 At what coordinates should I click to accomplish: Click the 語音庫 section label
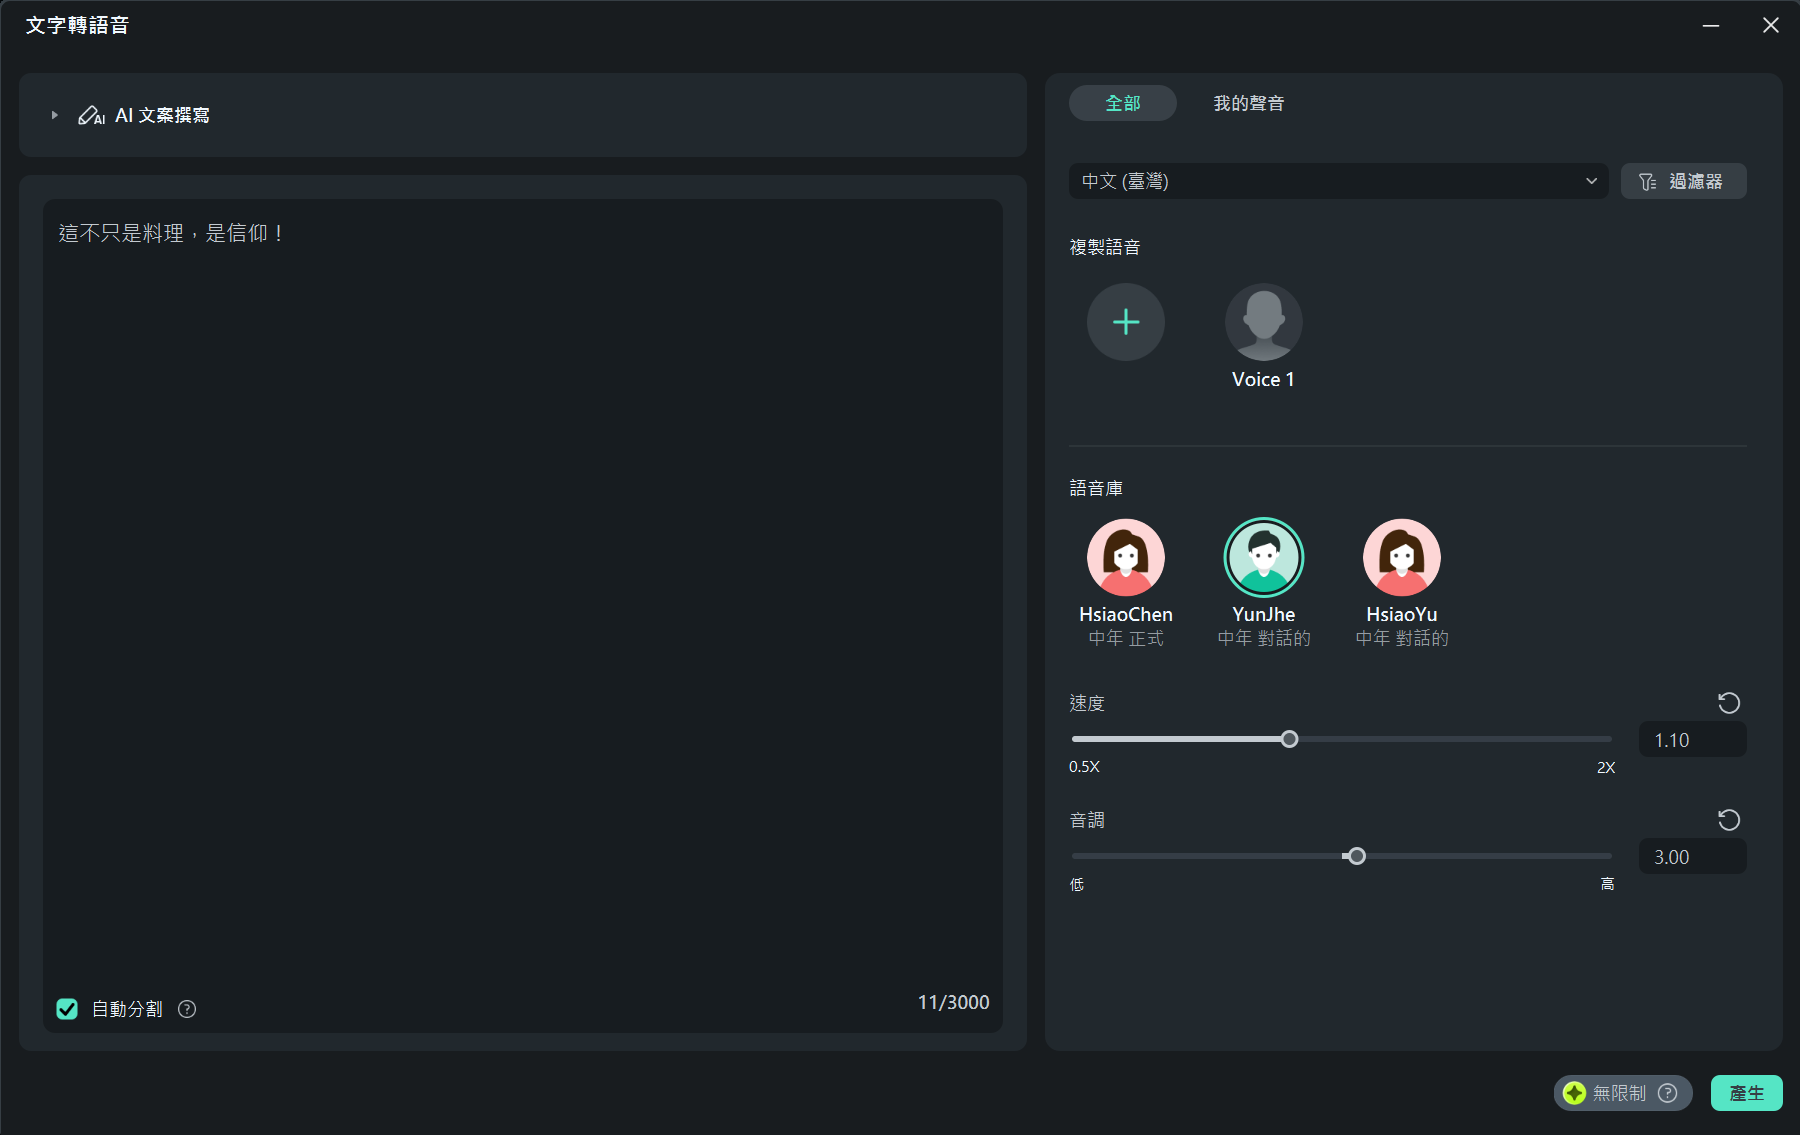(1096, 488)
